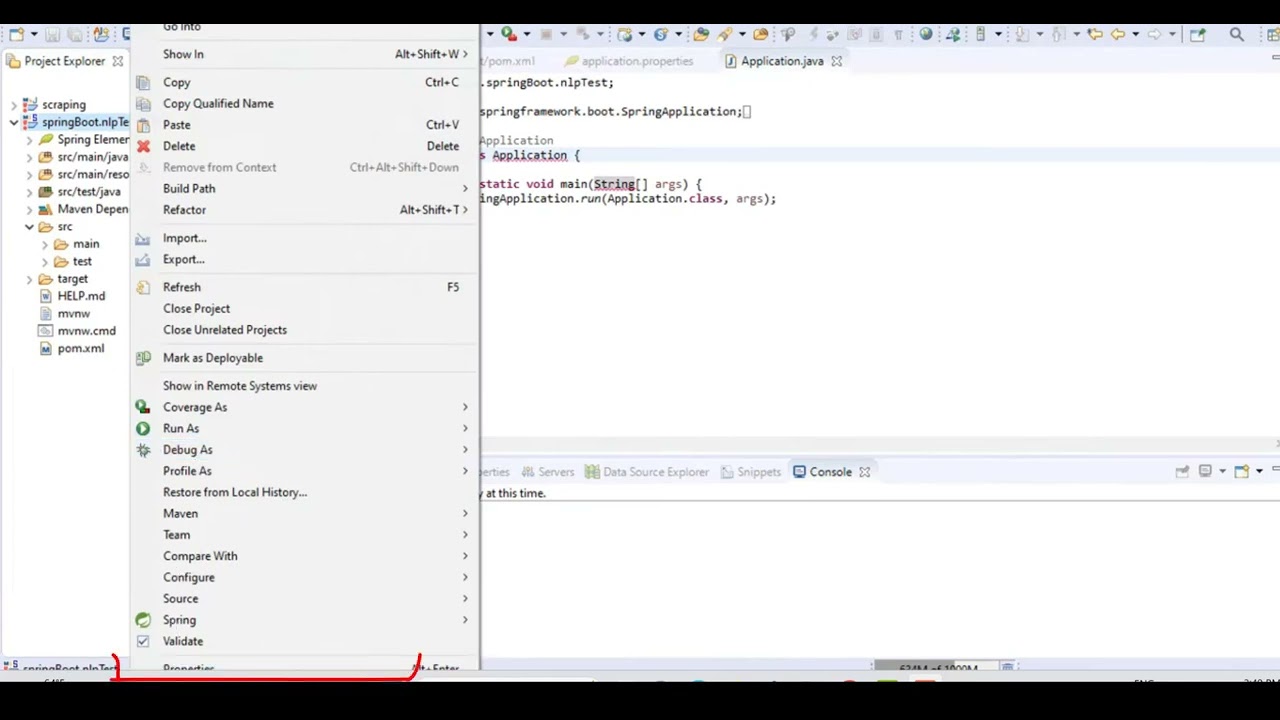Click the red Delete X icon
1280x720 pixels.
tap(143, 146)
